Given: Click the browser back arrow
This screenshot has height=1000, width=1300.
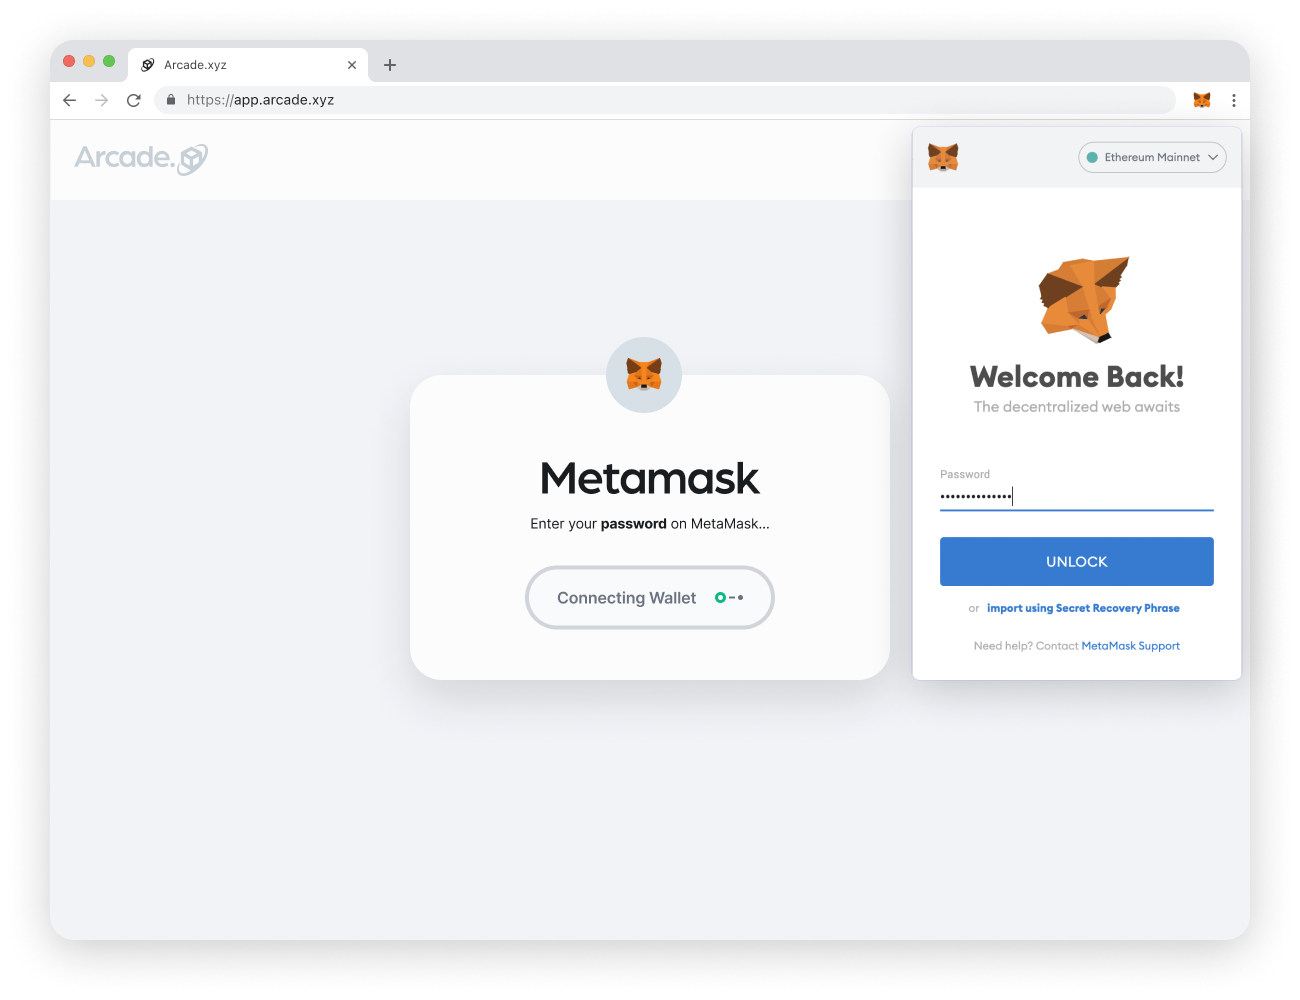Looking at the screenshot, I should point(69,100).
